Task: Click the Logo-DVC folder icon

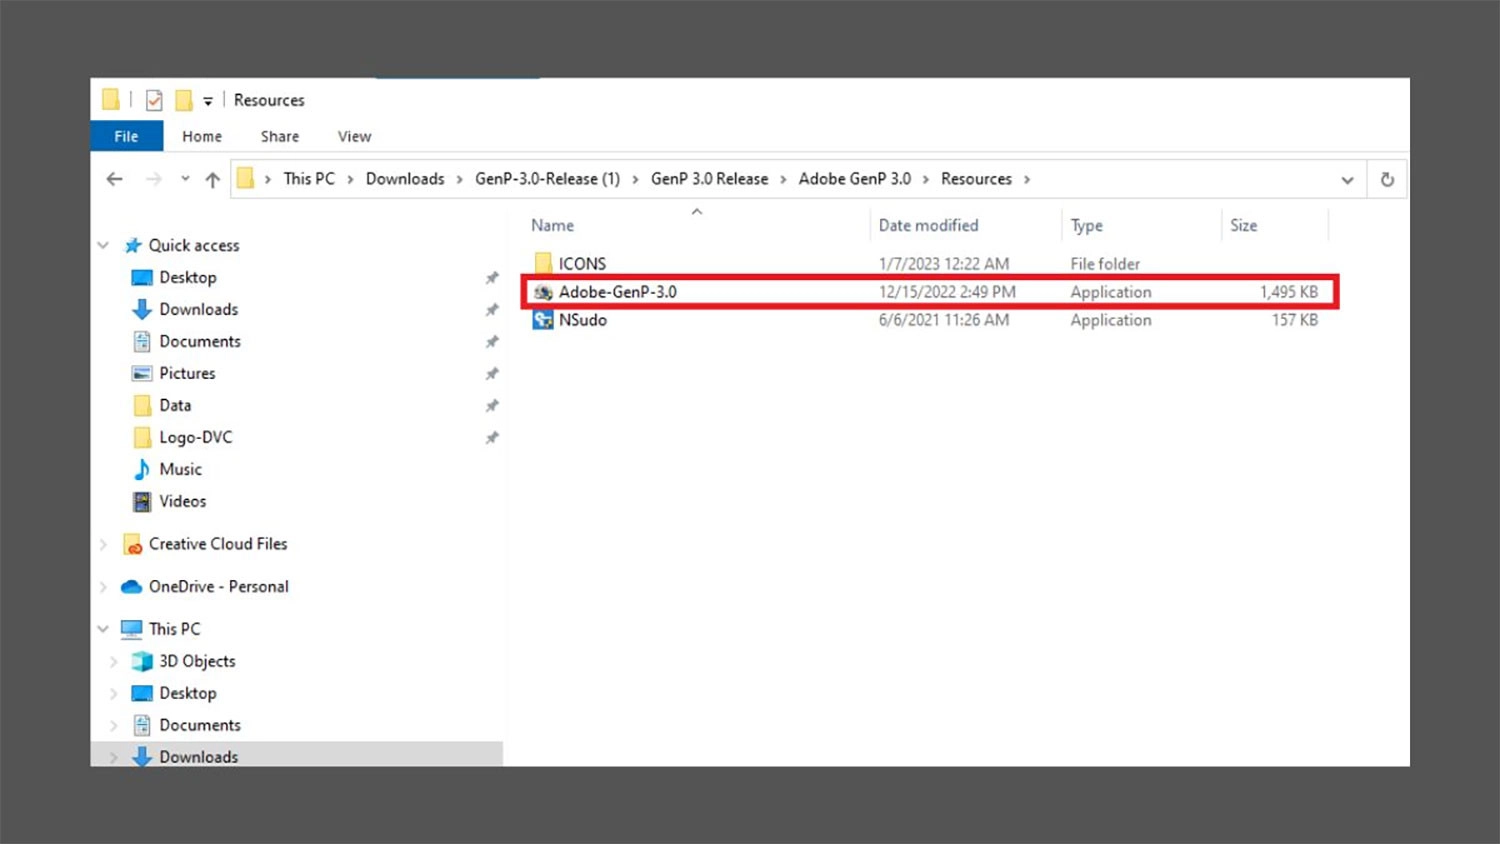Action: pyautogui.click(x=142, y=437)
